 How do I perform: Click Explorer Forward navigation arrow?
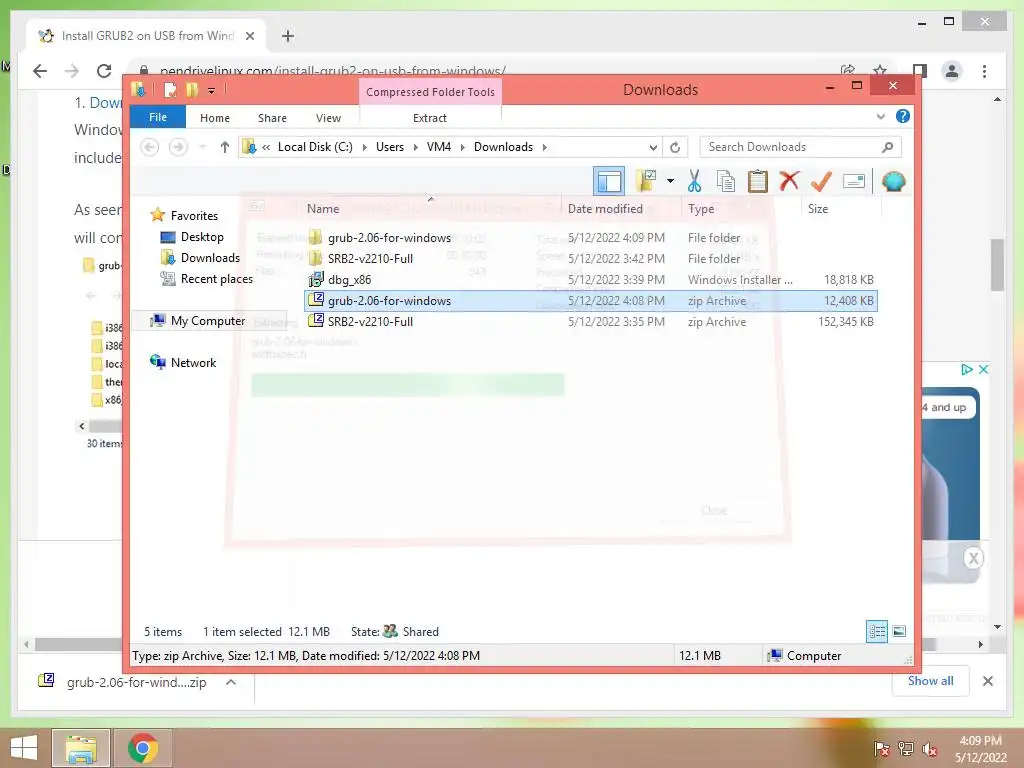click(178, 147)
